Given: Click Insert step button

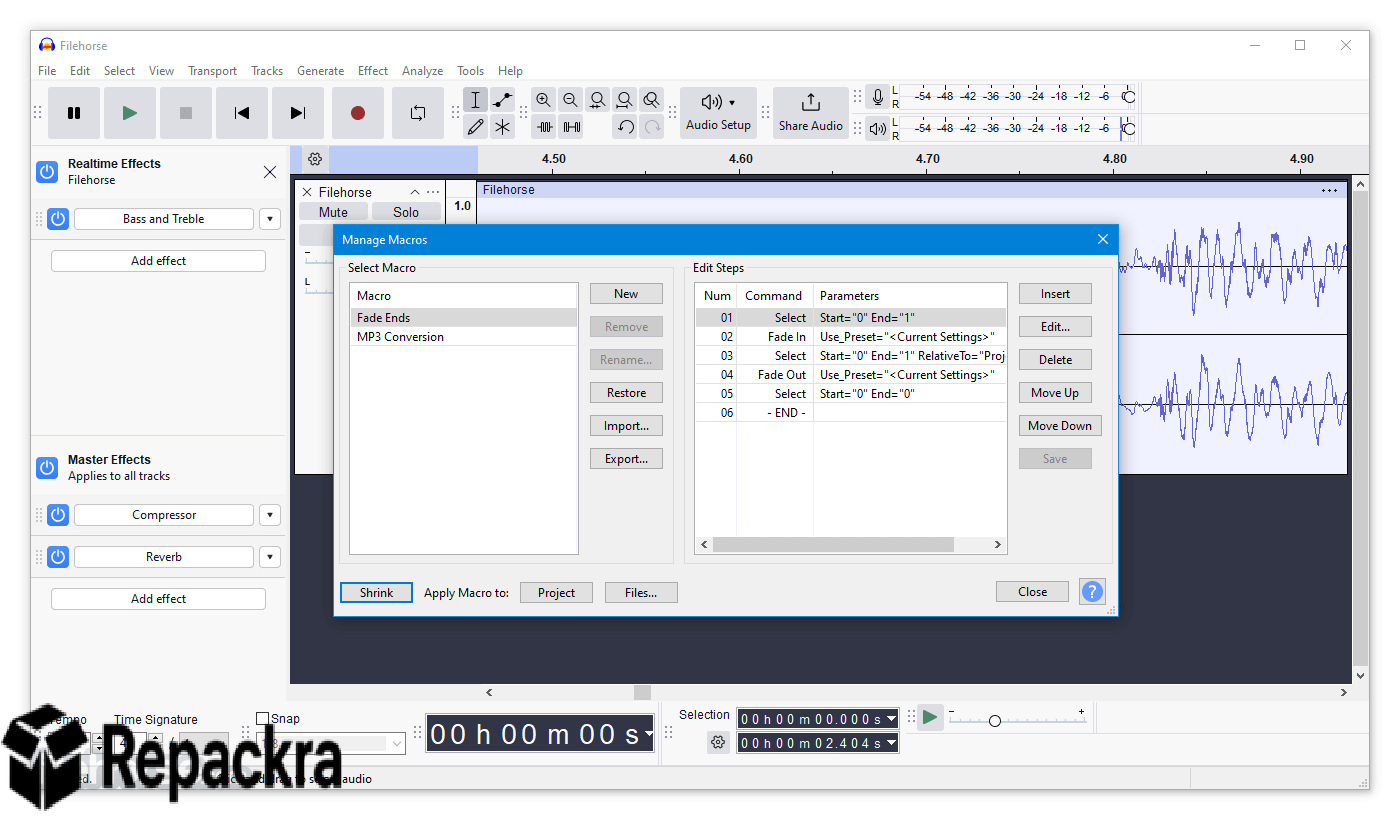Looking at the screenshot, I should pos(1055,294).
